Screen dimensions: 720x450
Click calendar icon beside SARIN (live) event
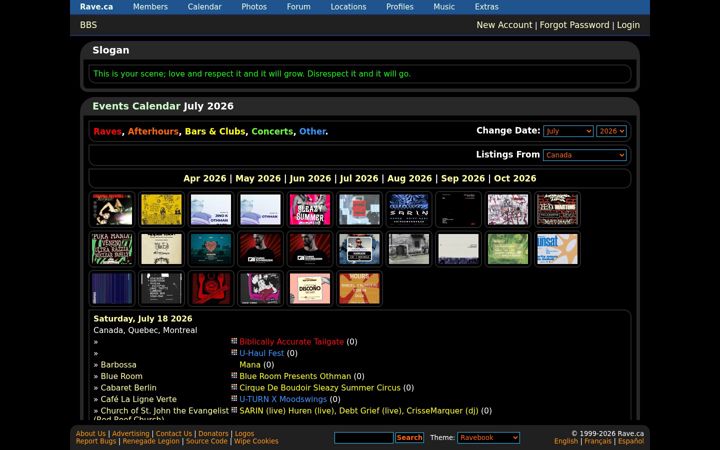click(x=234, y=410)
